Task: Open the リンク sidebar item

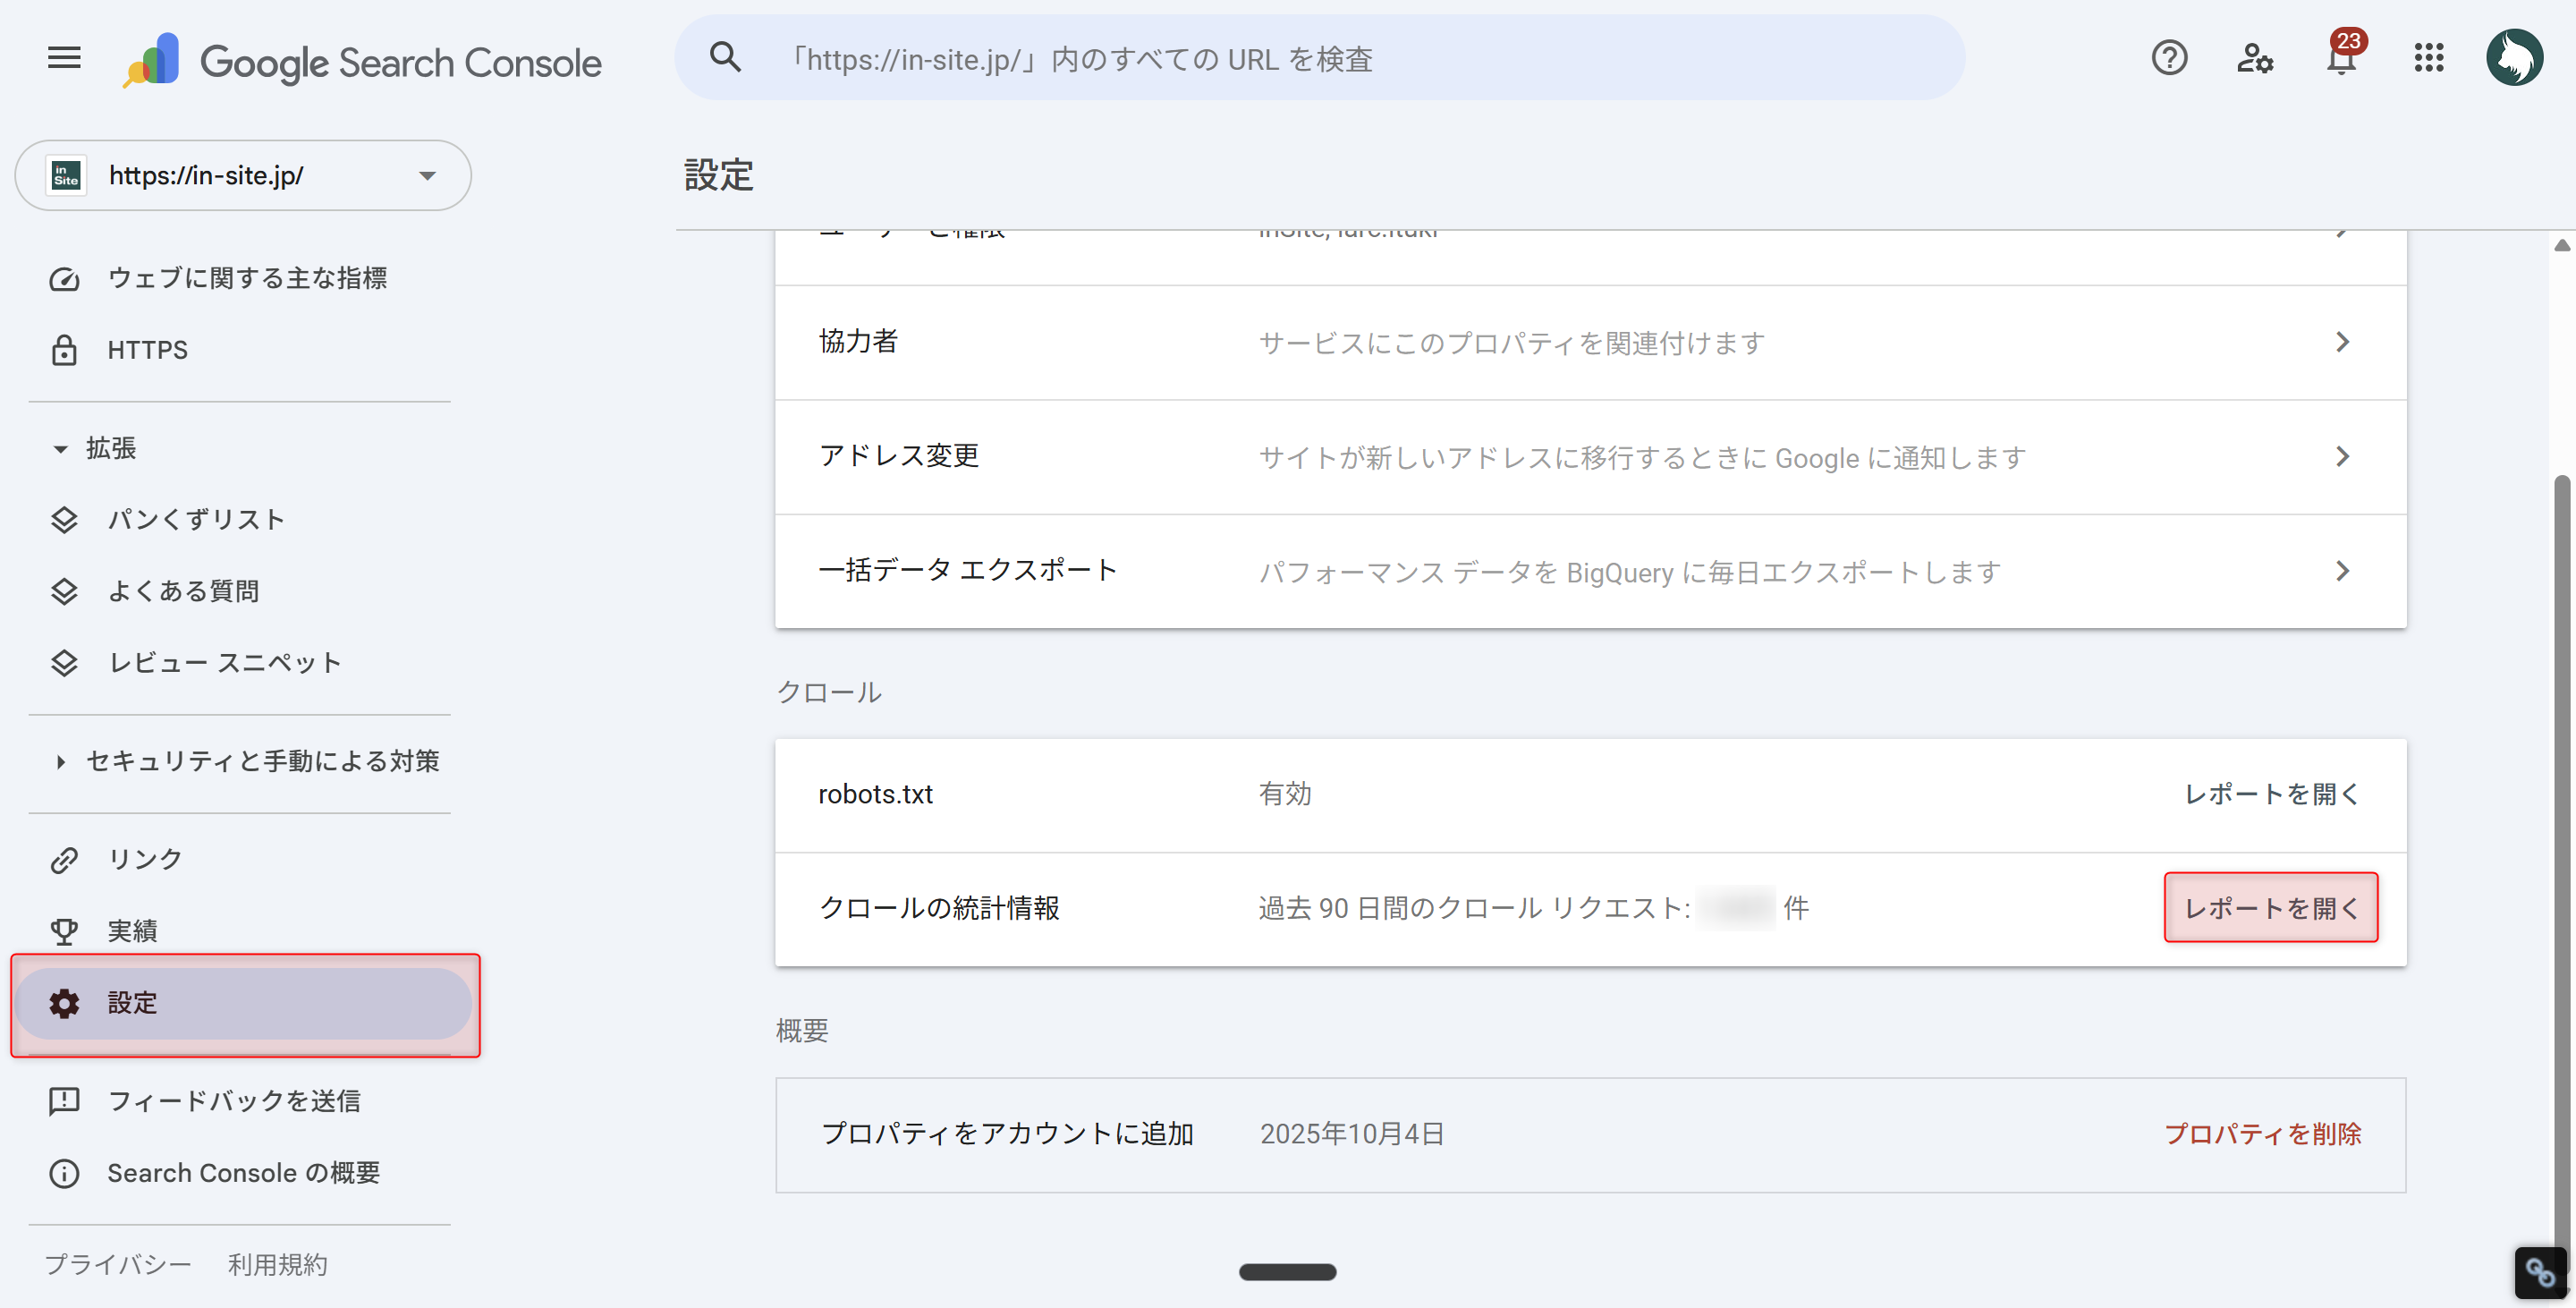Action: (144, 857)
